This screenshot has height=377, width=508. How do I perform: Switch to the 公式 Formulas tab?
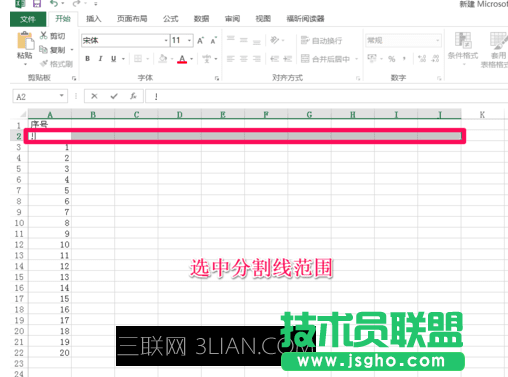click(171, 19)
